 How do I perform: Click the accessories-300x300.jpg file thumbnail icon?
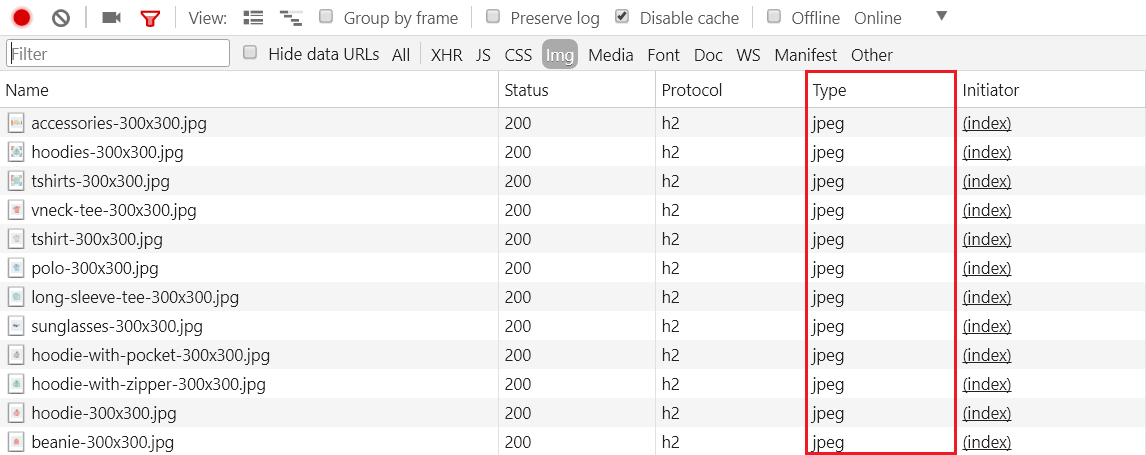click(x=16, y=123)
